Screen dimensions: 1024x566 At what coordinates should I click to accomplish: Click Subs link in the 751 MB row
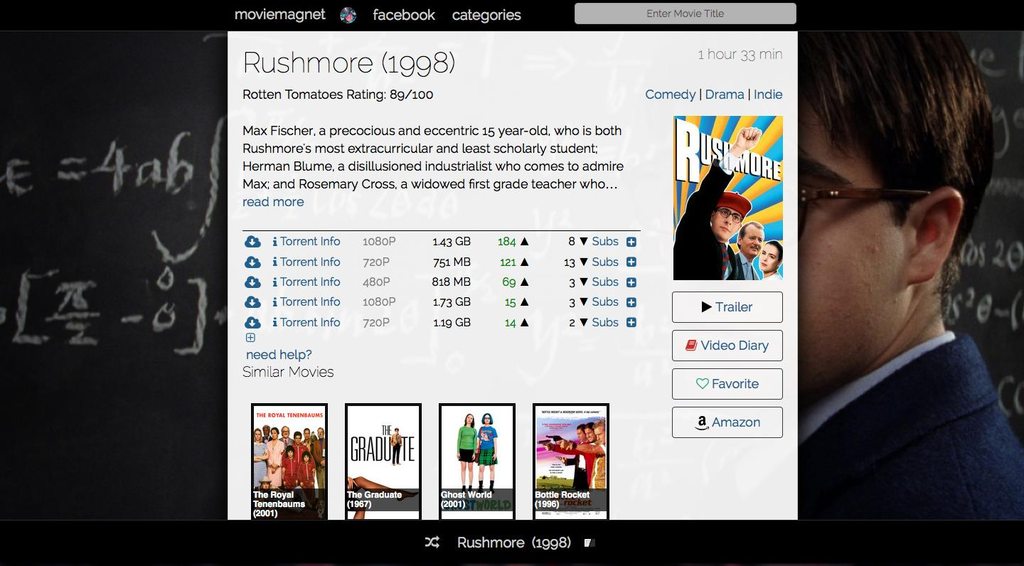pos(605,262)
